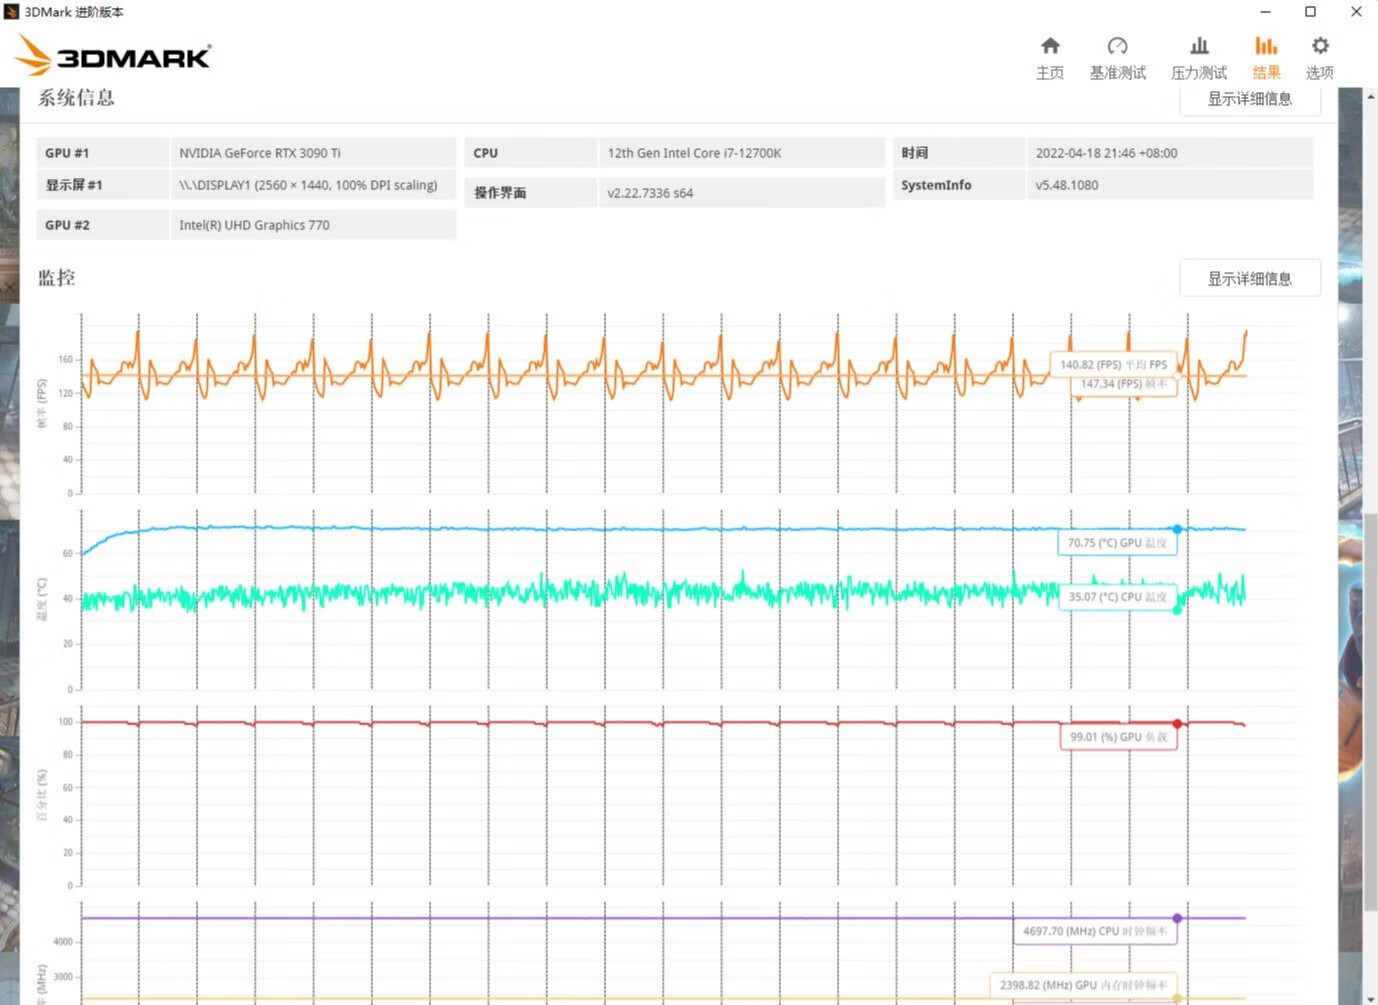The width and height of the screenshot is (1378, 1005).
Task: Open the Options (选项) gear icon
Action: [x=1320, y=46]
